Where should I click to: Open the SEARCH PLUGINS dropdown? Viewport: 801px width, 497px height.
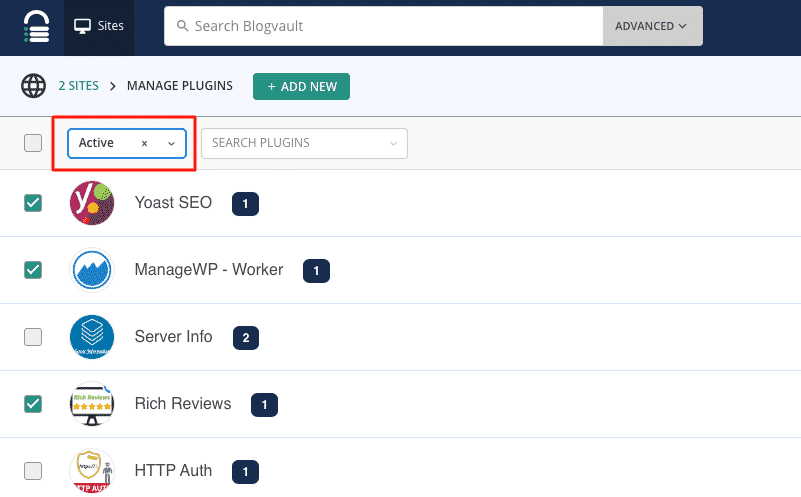point(304,144)
